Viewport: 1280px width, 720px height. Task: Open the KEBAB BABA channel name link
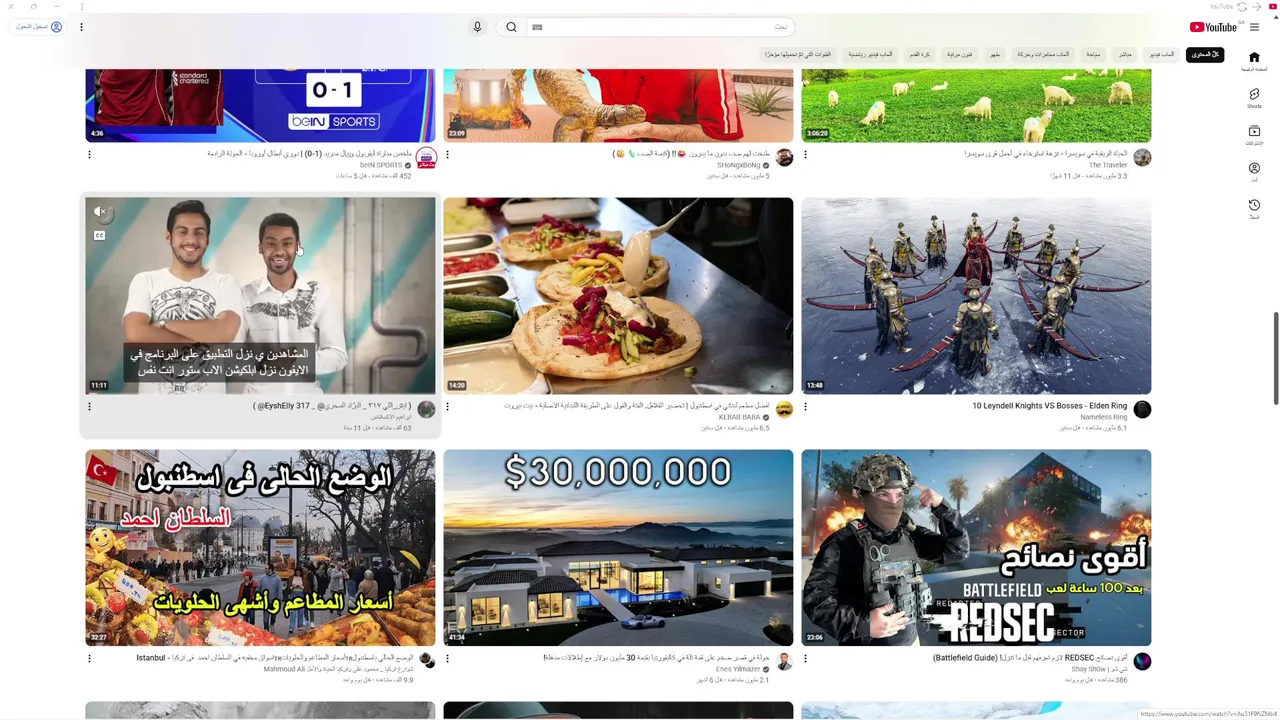point(739,417)
